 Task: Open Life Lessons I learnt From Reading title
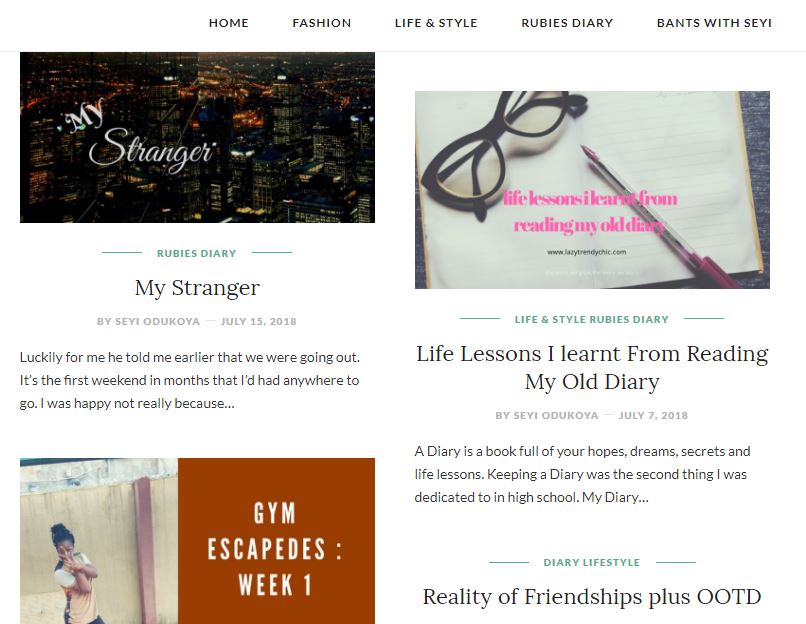point(592,368)
